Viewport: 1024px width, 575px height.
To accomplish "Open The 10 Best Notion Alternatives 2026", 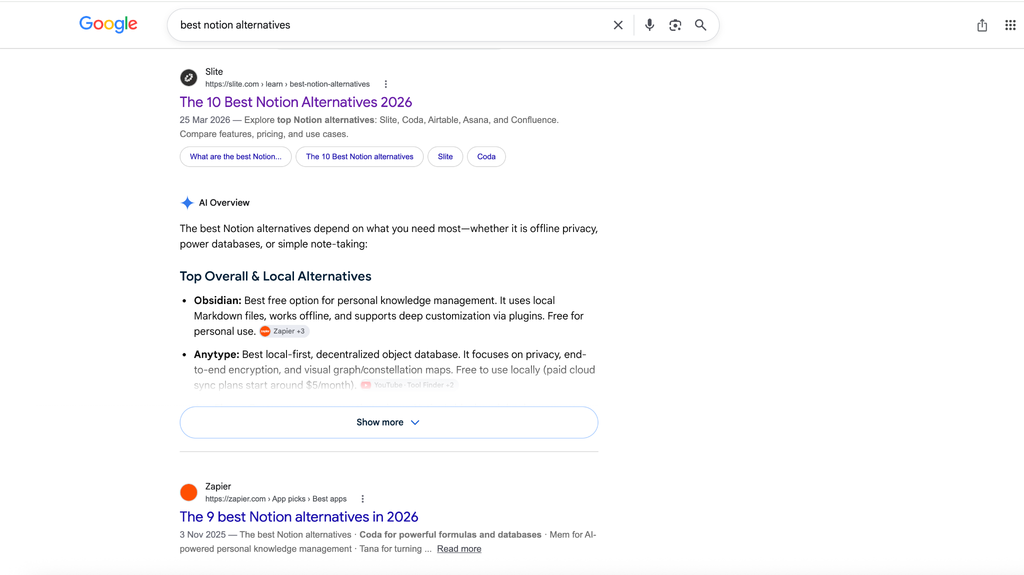I will tap(296, 102).
